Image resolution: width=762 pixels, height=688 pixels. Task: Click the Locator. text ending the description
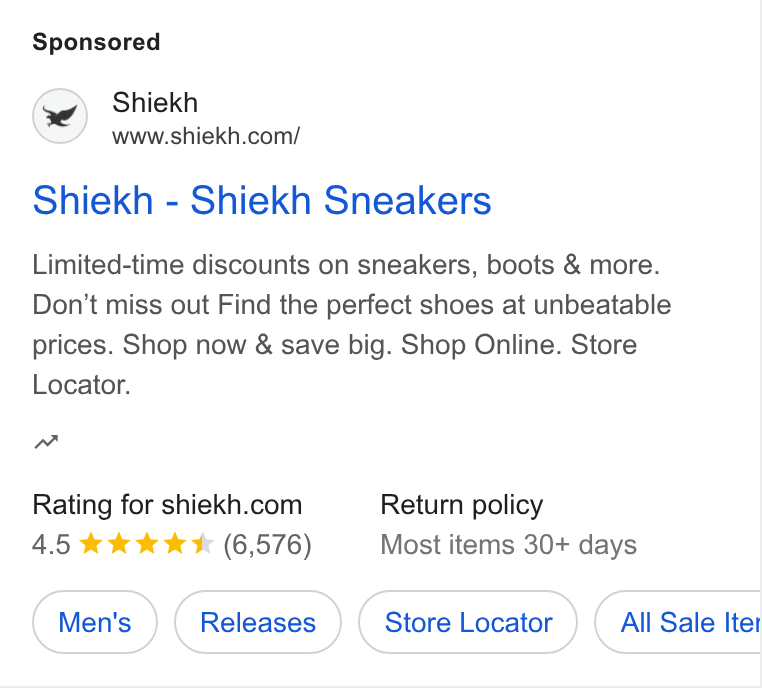click(82, 385)
